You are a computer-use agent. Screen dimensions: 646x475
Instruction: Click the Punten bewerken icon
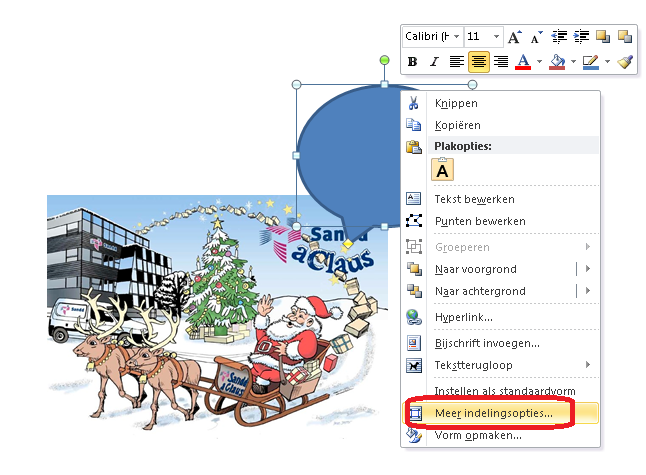coord(414,221)
